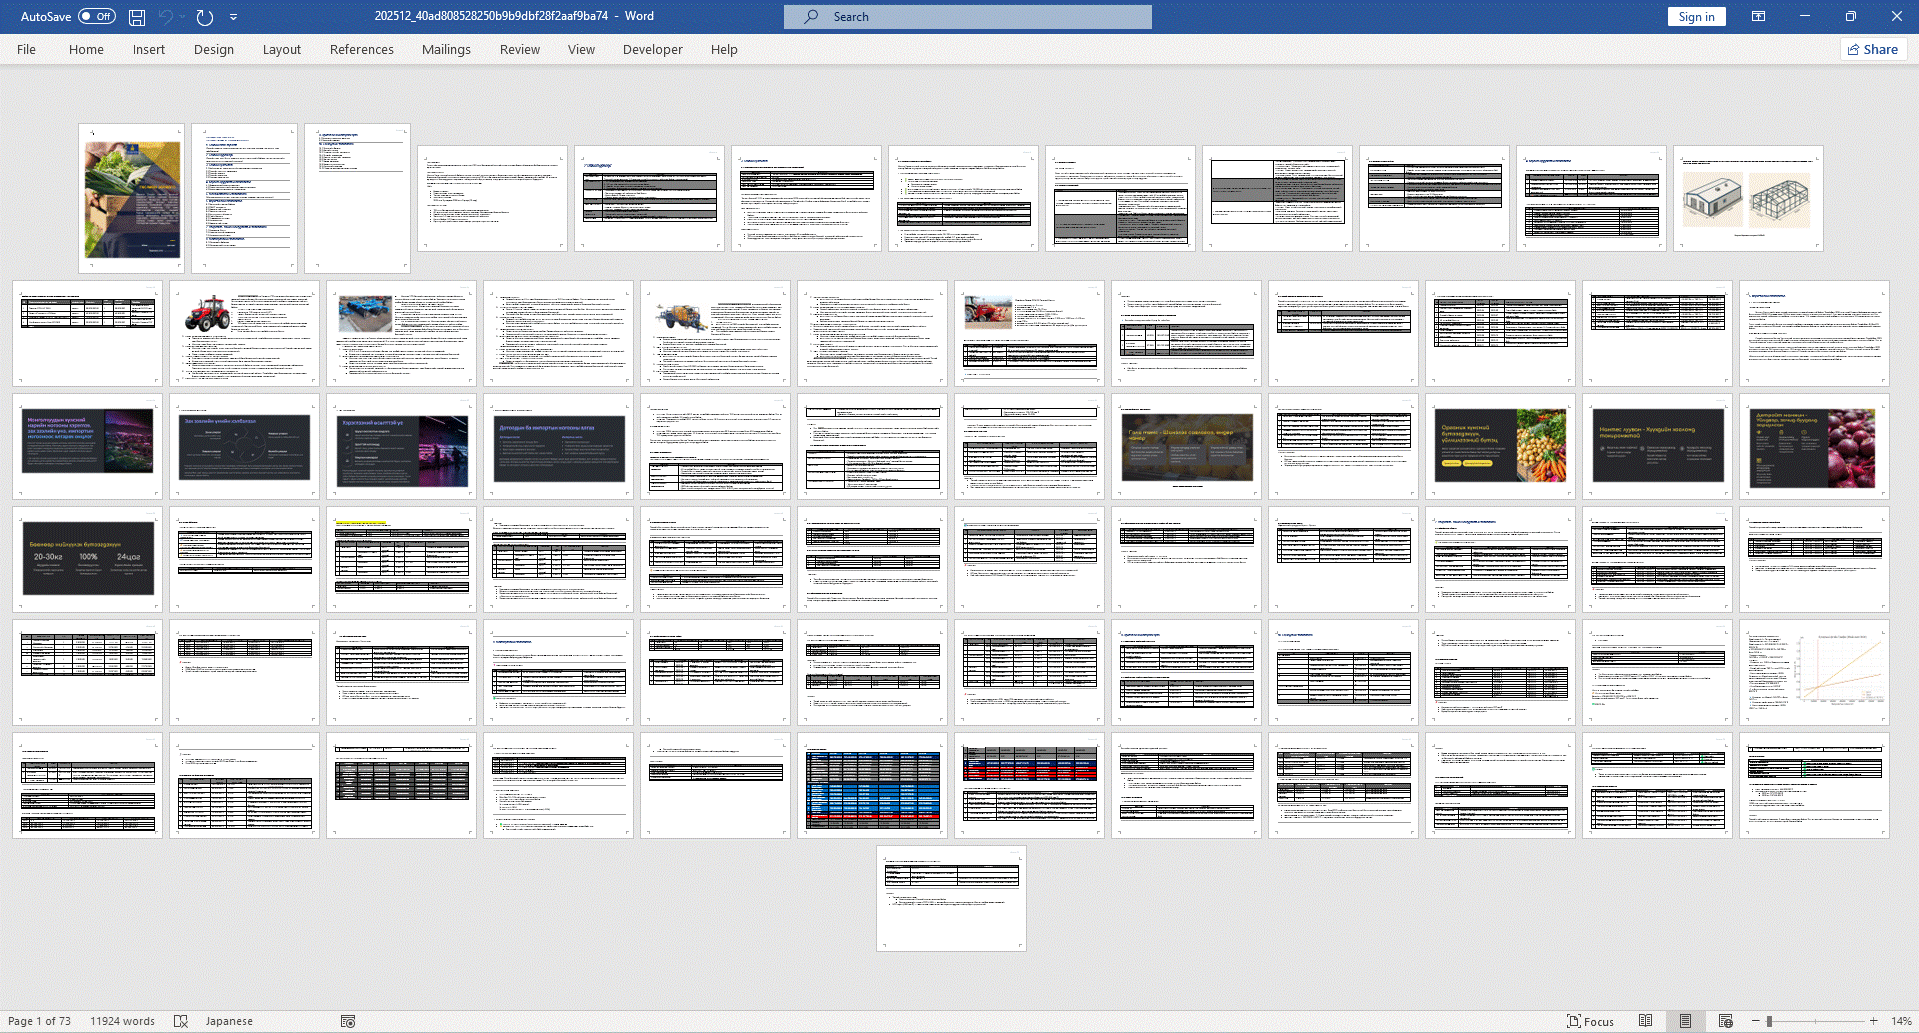Switch to Read Mode view icon

click(1645, 1021)
